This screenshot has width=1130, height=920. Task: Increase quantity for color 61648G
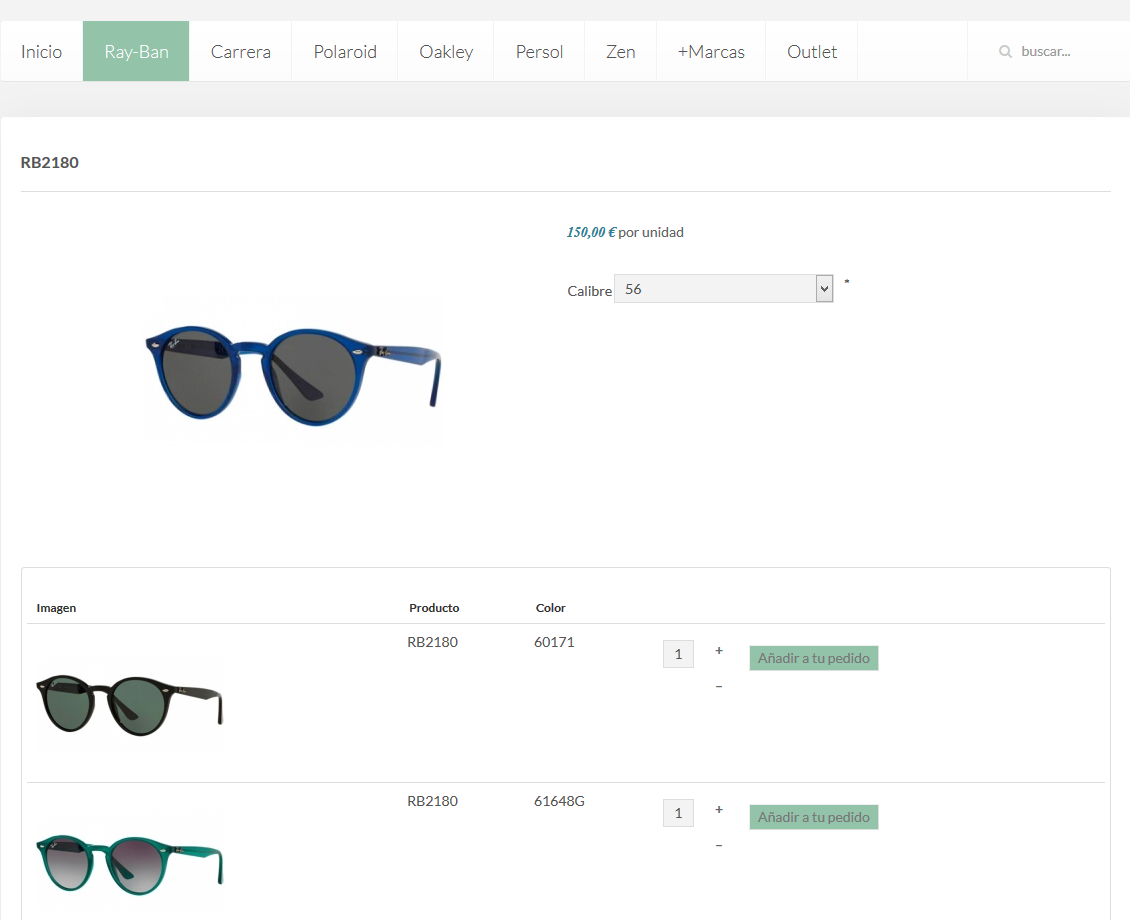pos(719,809)
